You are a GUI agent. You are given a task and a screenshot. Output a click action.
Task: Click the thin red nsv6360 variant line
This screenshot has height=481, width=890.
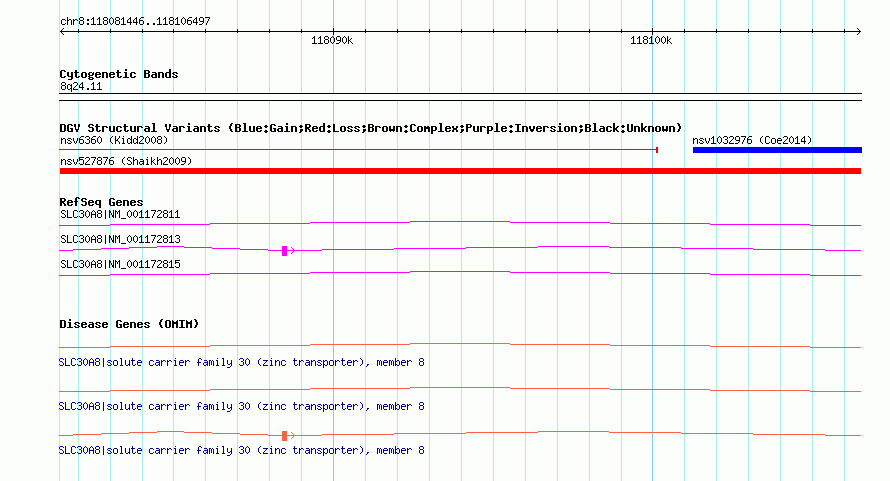[359, 150]
